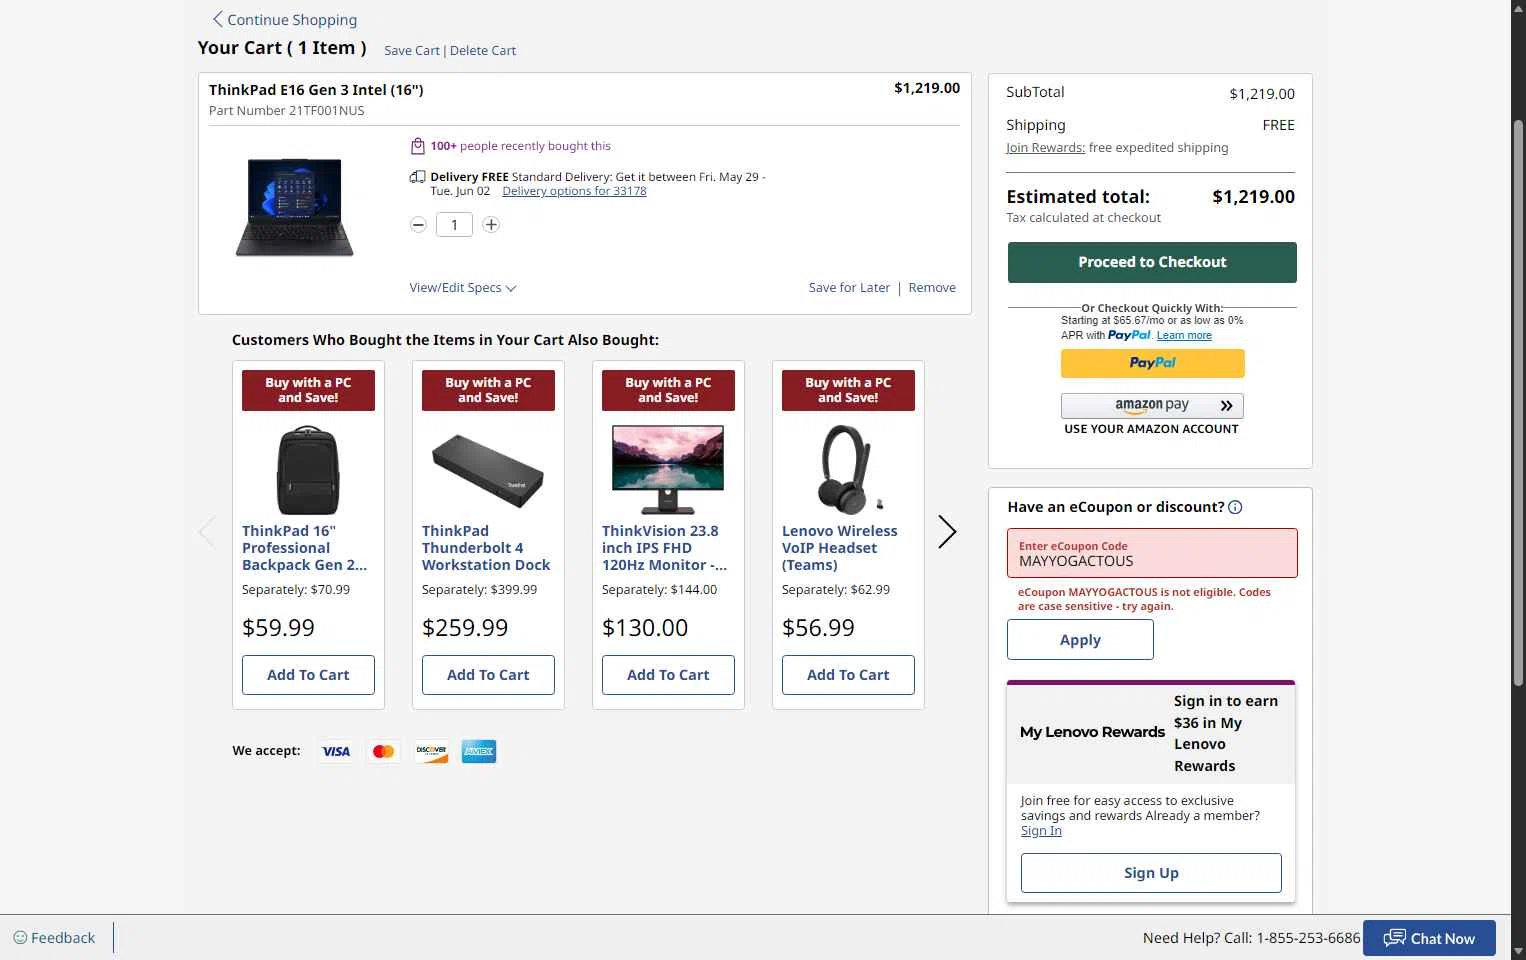Click the shopping bag recently-bought icon
Screen dimensions: 1526x960
[418, 146]
